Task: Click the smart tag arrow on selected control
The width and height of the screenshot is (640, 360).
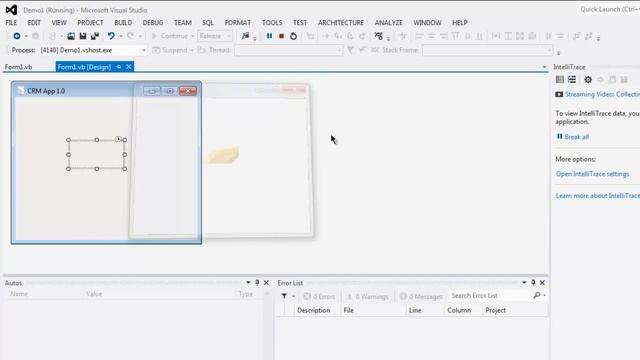Action: [x=118, y=139]
